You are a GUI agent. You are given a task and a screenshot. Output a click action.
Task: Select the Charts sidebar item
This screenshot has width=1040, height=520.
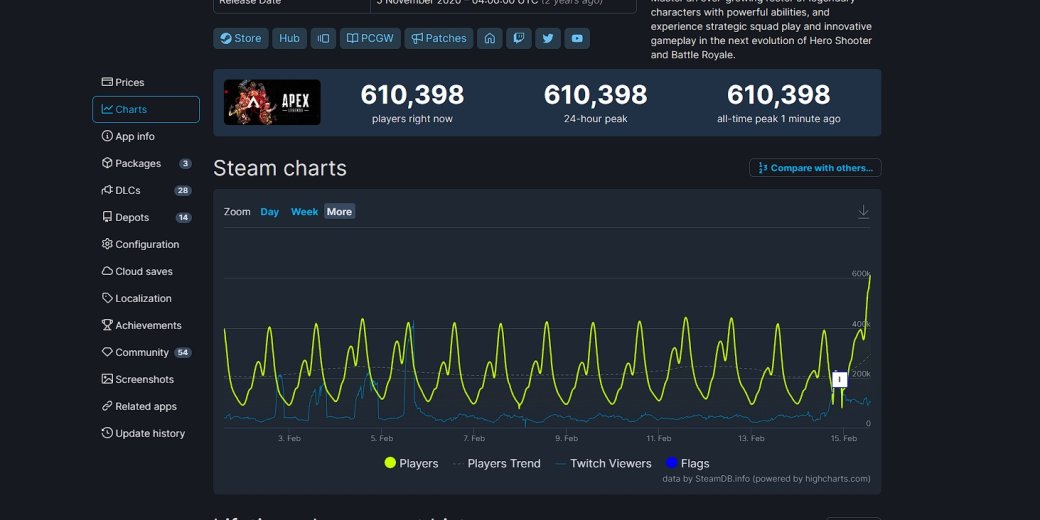click(146, 109)
